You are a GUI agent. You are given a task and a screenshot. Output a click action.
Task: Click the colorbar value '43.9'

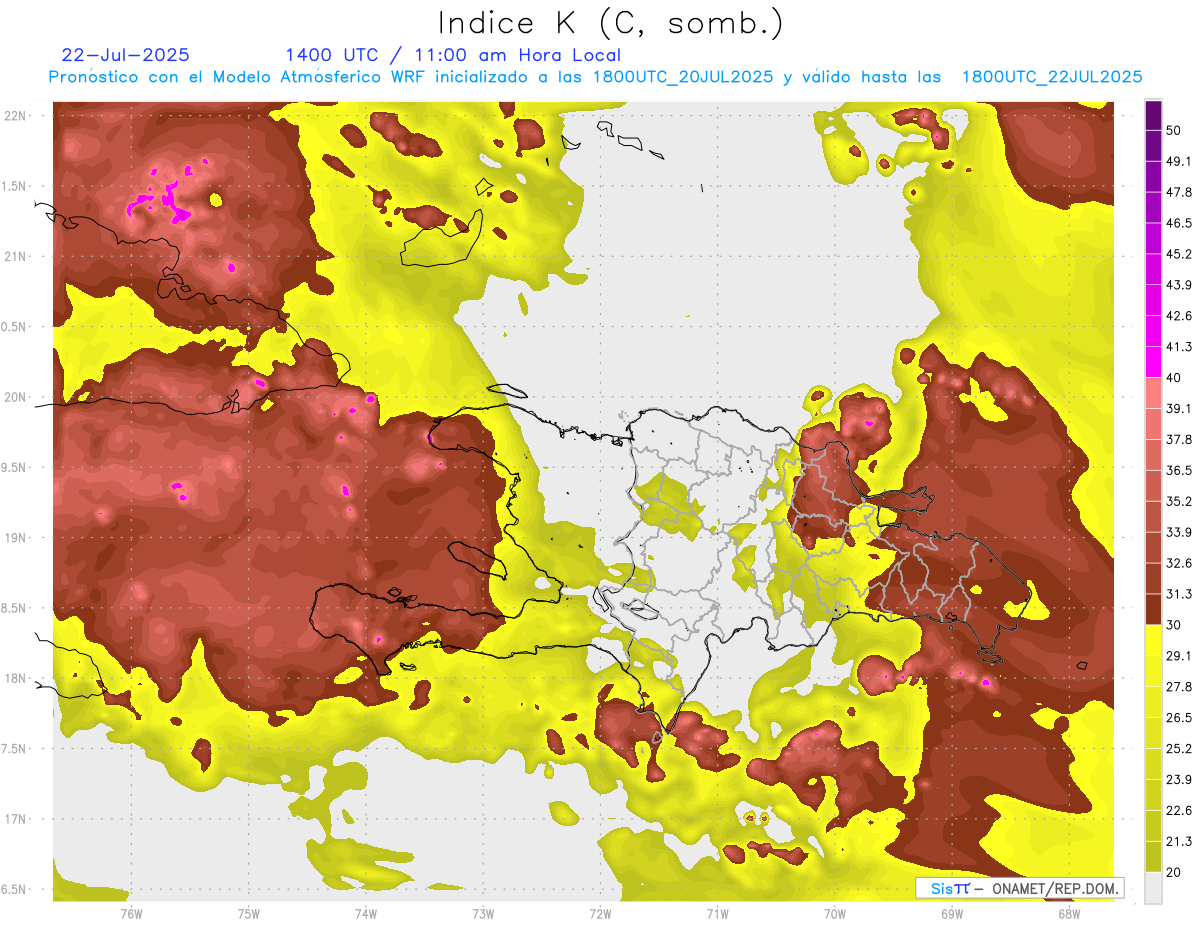point(1179,285)
